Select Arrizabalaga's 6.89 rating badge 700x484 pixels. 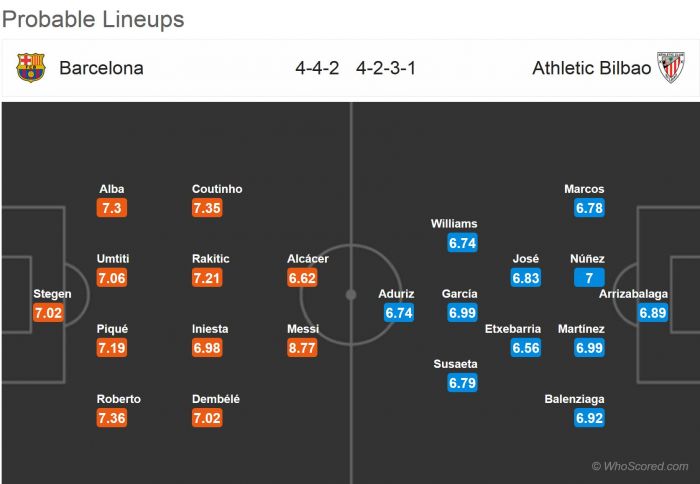point(653,313)
